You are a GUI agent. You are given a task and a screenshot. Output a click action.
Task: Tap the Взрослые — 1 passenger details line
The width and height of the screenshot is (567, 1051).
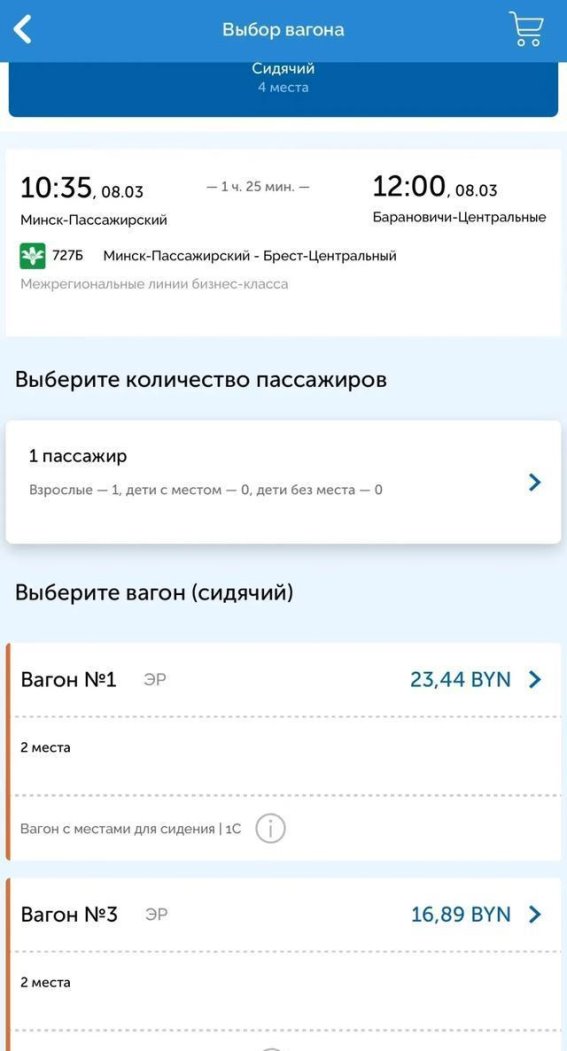206,490
